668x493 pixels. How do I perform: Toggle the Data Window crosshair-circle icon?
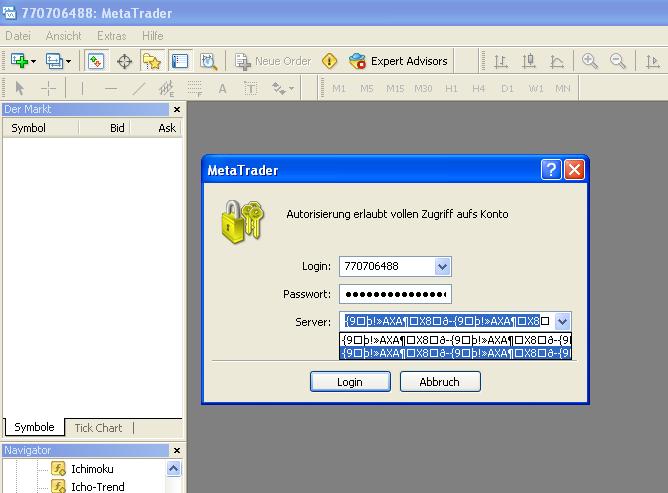pyautogui.click(x=124, y=61)
